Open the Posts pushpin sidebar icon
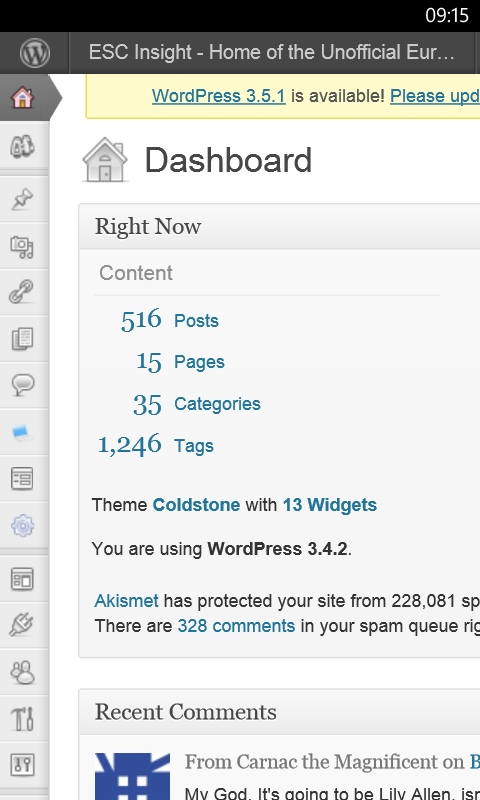The image size is (480, 800). [23, 199]
